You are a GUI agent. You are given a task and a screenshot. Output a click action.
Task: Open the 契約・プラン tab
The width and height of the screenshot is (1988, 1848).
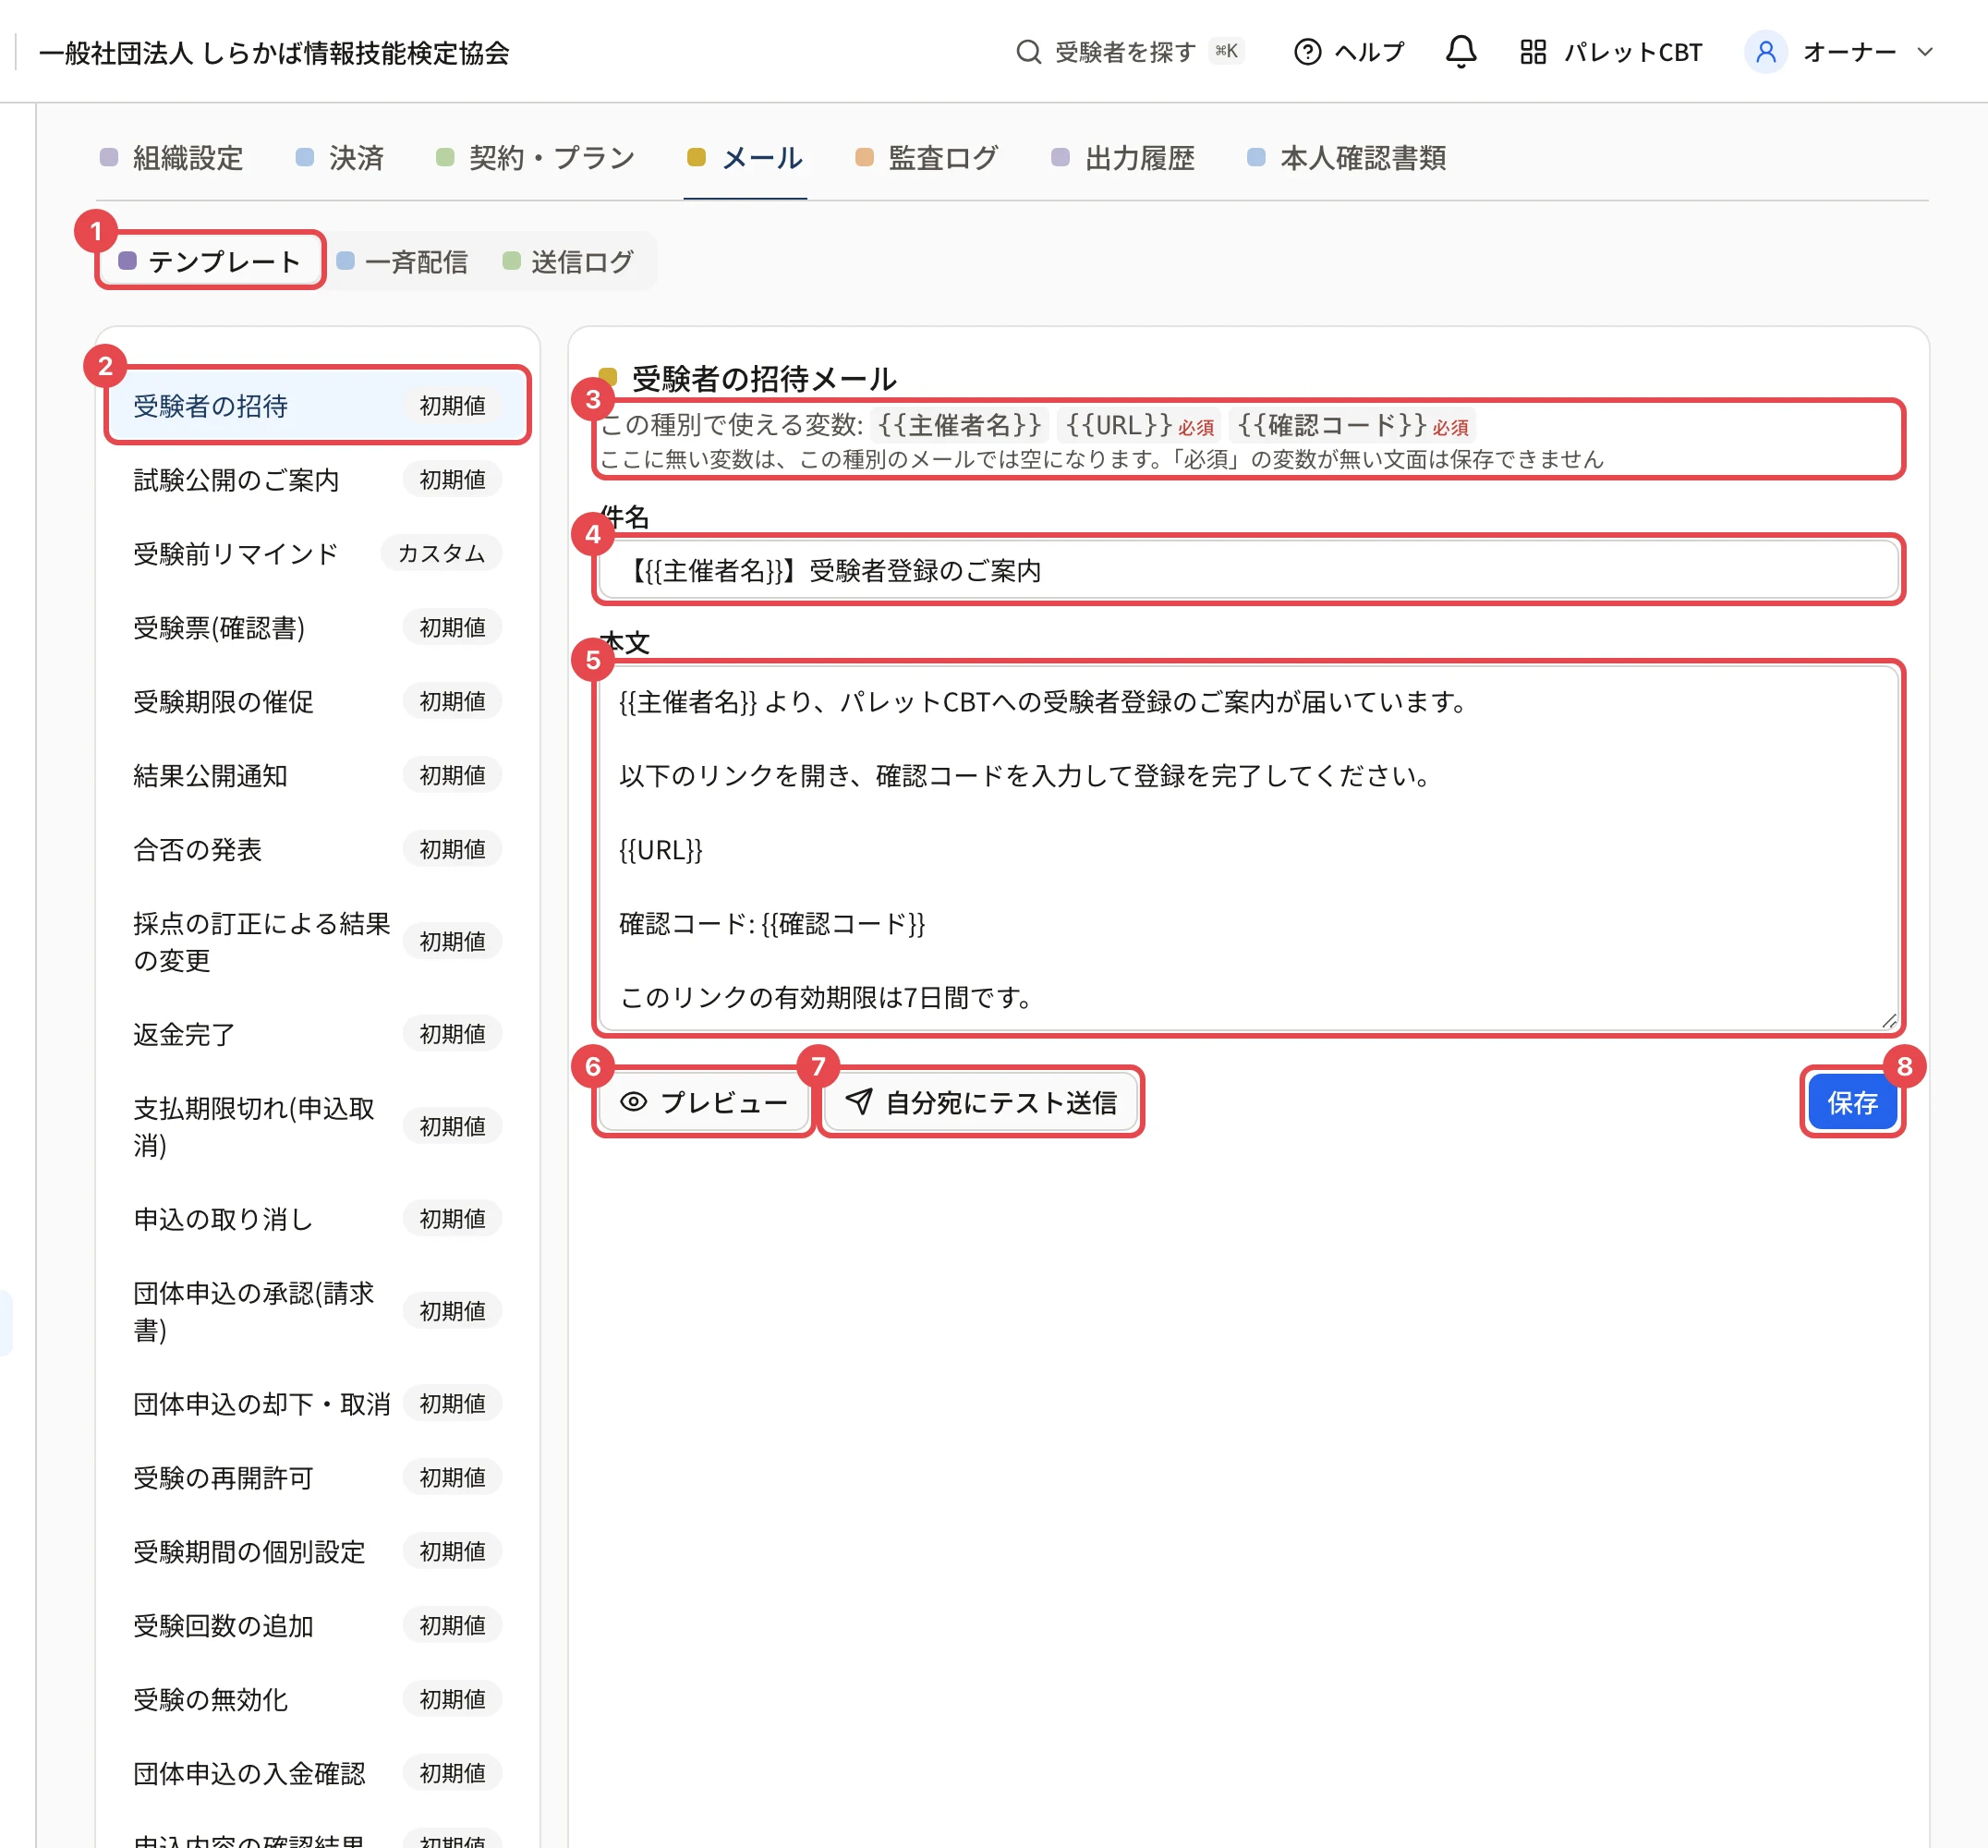[535, 158]
